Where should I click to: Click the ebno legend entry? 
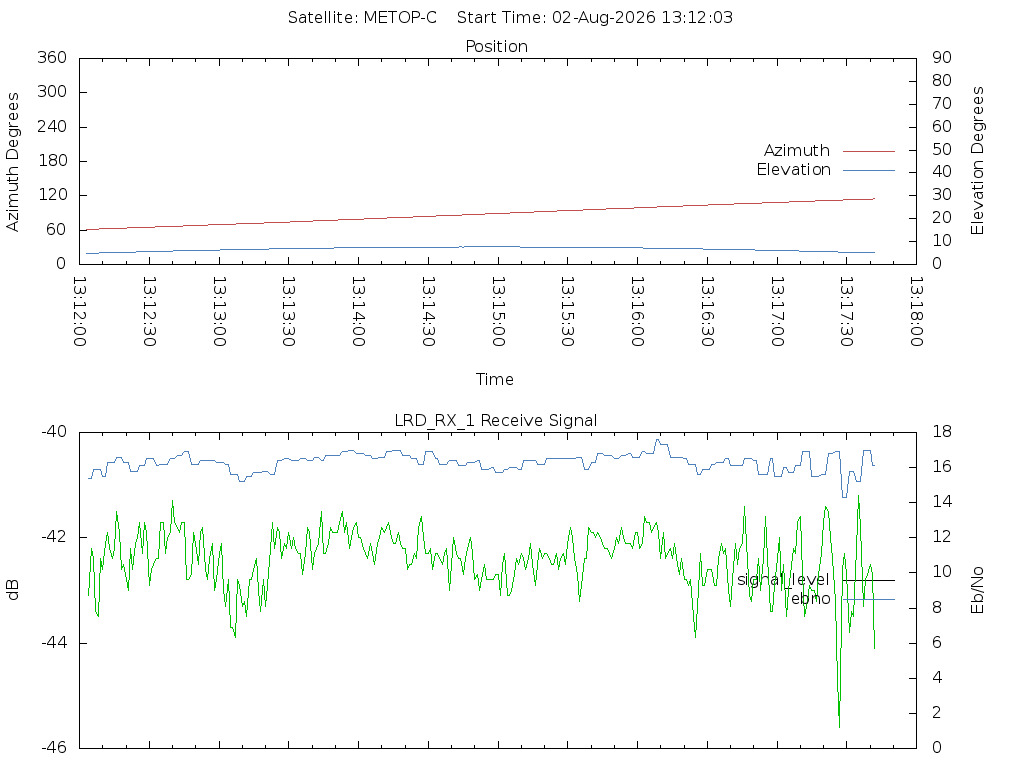[811, 599]
